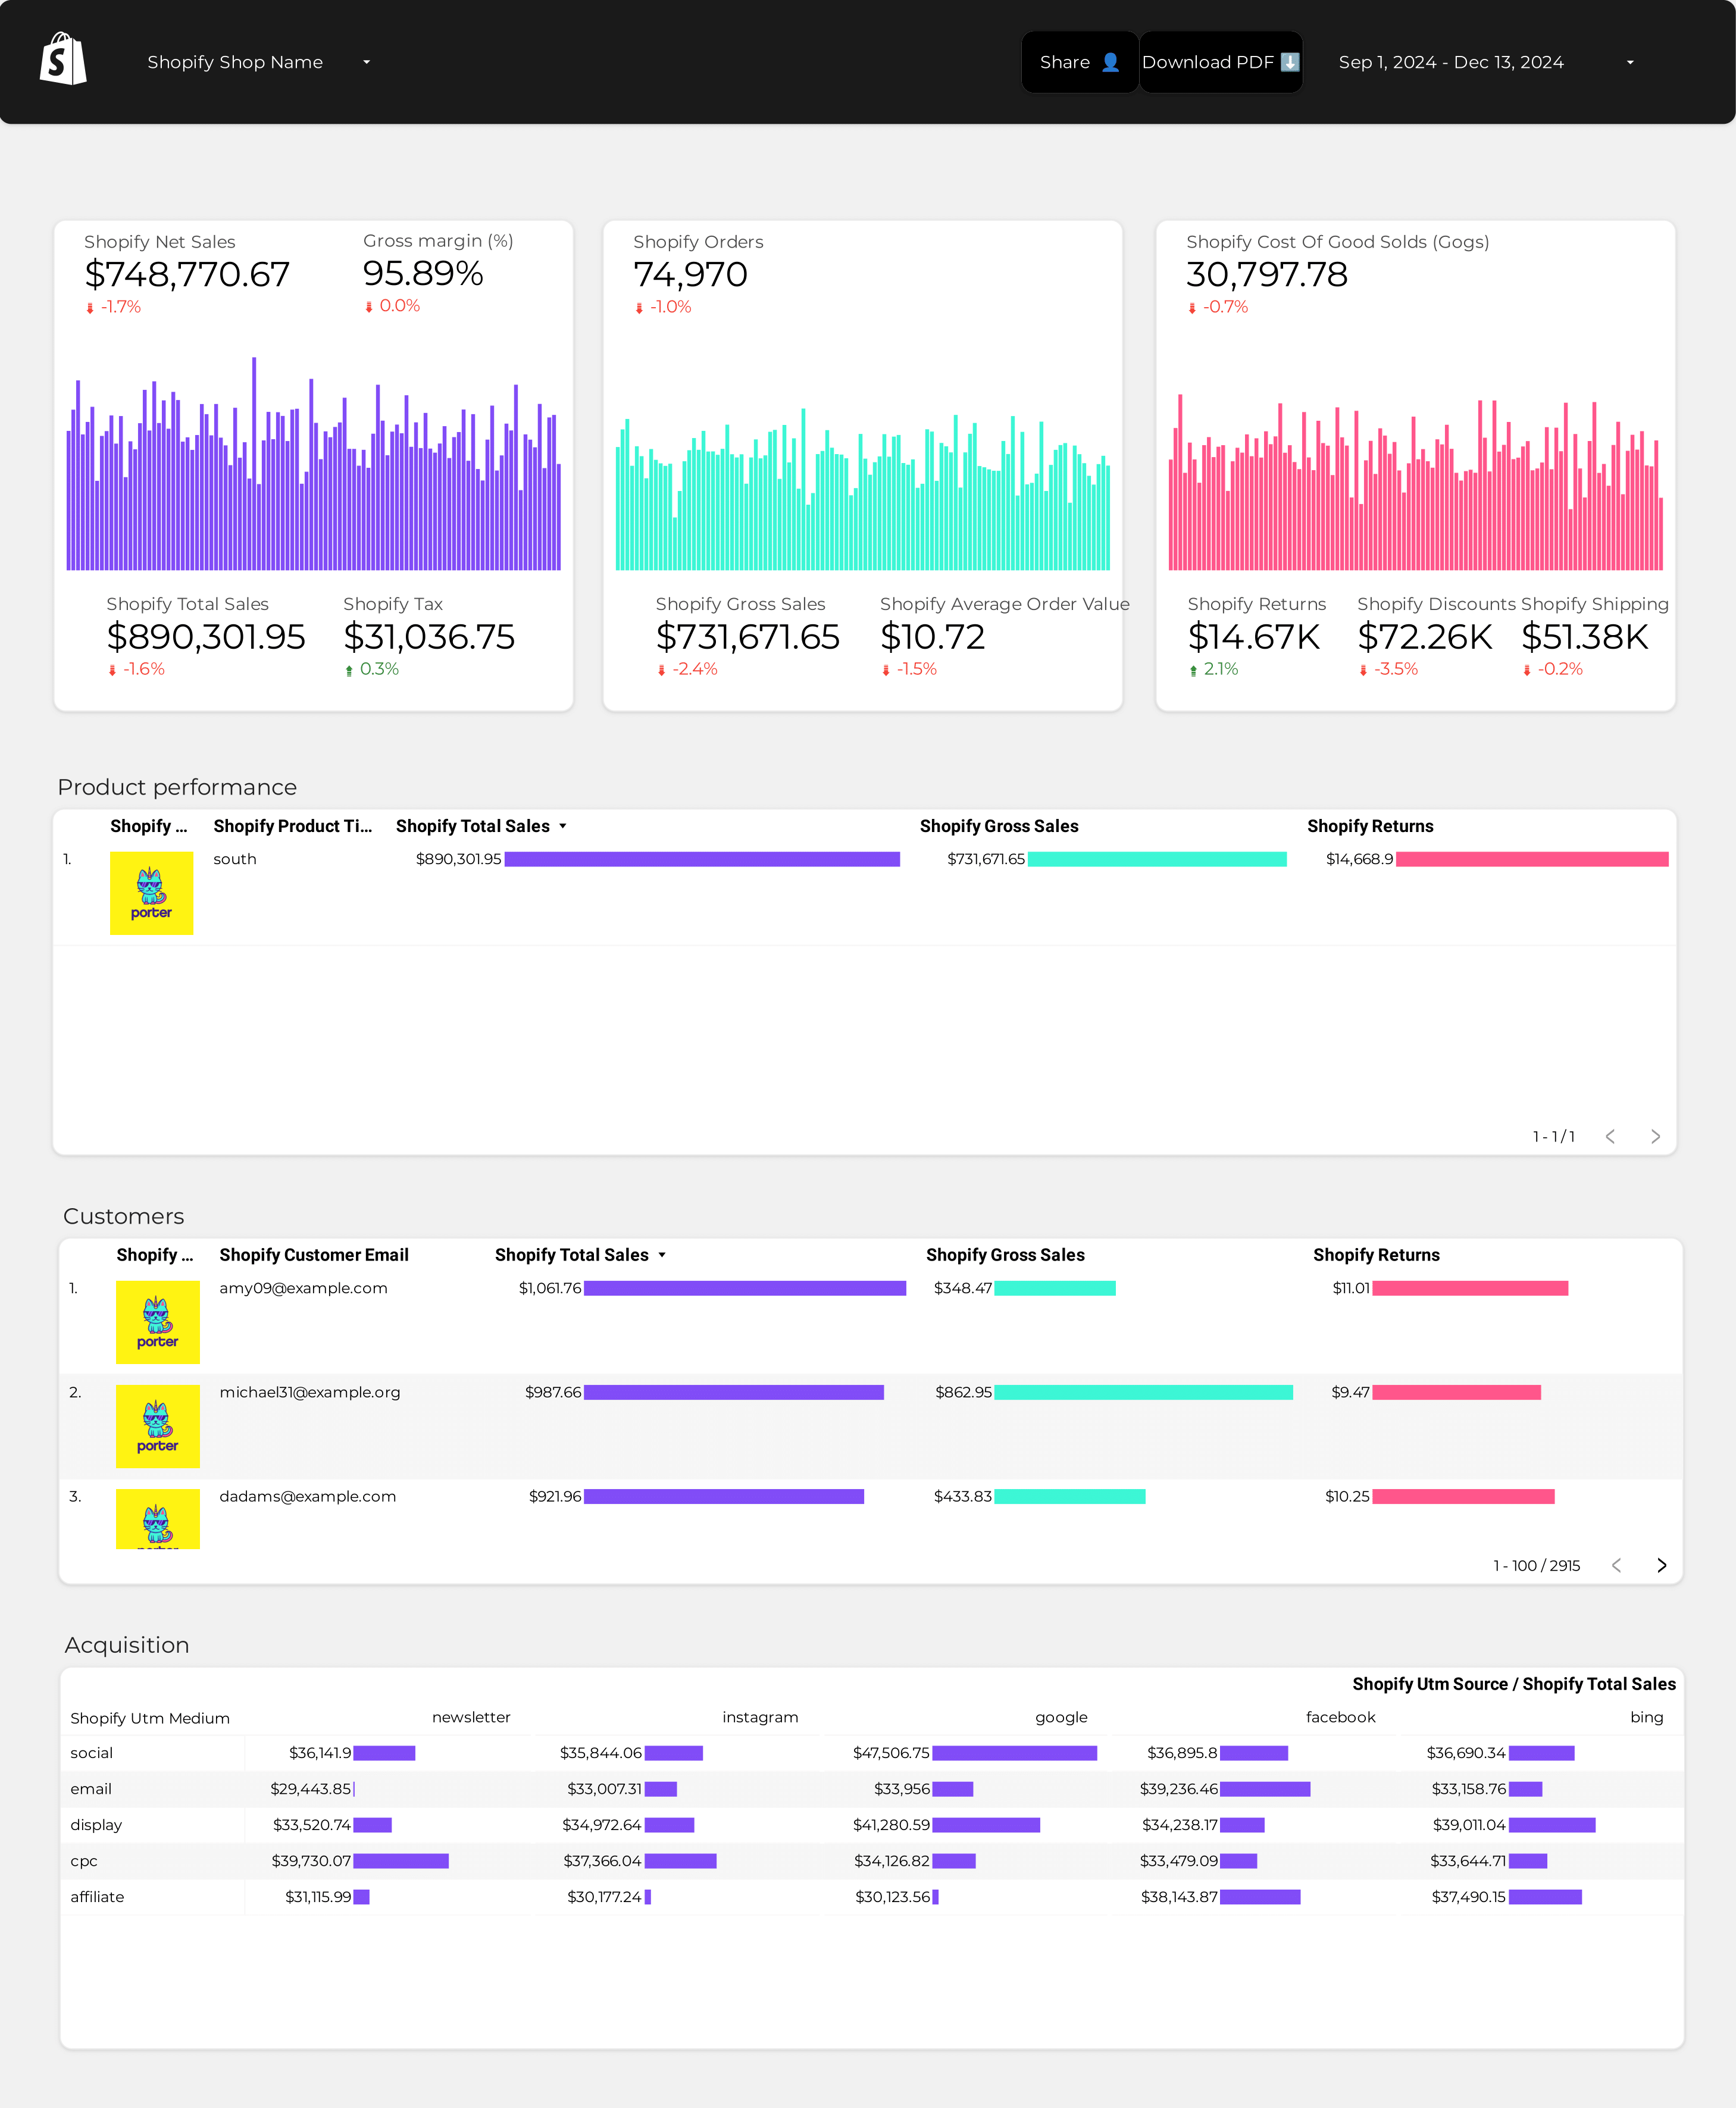Click the email dadams@example.com
This screenshot has height=2108, width=1736.
308,1496
